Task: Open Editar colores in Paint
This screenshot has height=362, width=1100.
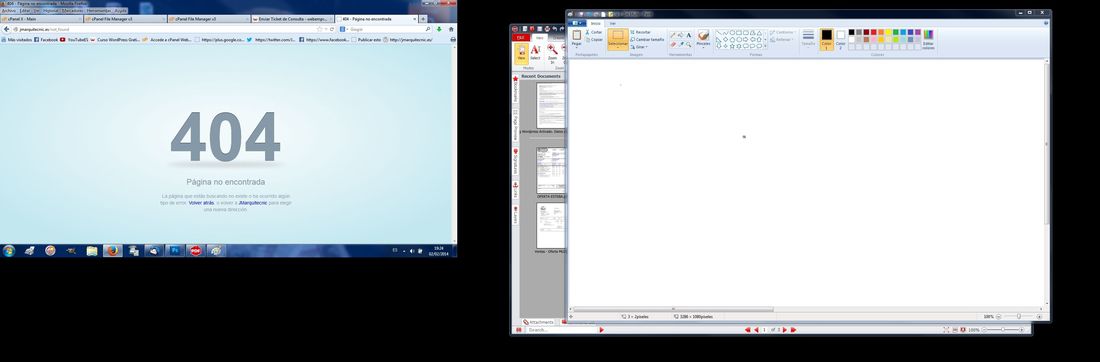Action: (928, 39)
